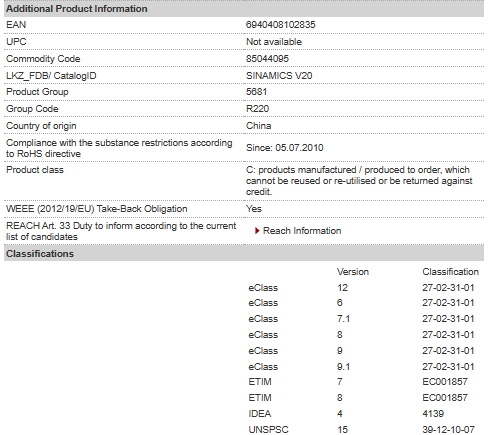This screenshot has width=493, height=435.
Task: Click eClass version 9.1 classification code
Action: (x=448, y=367)
